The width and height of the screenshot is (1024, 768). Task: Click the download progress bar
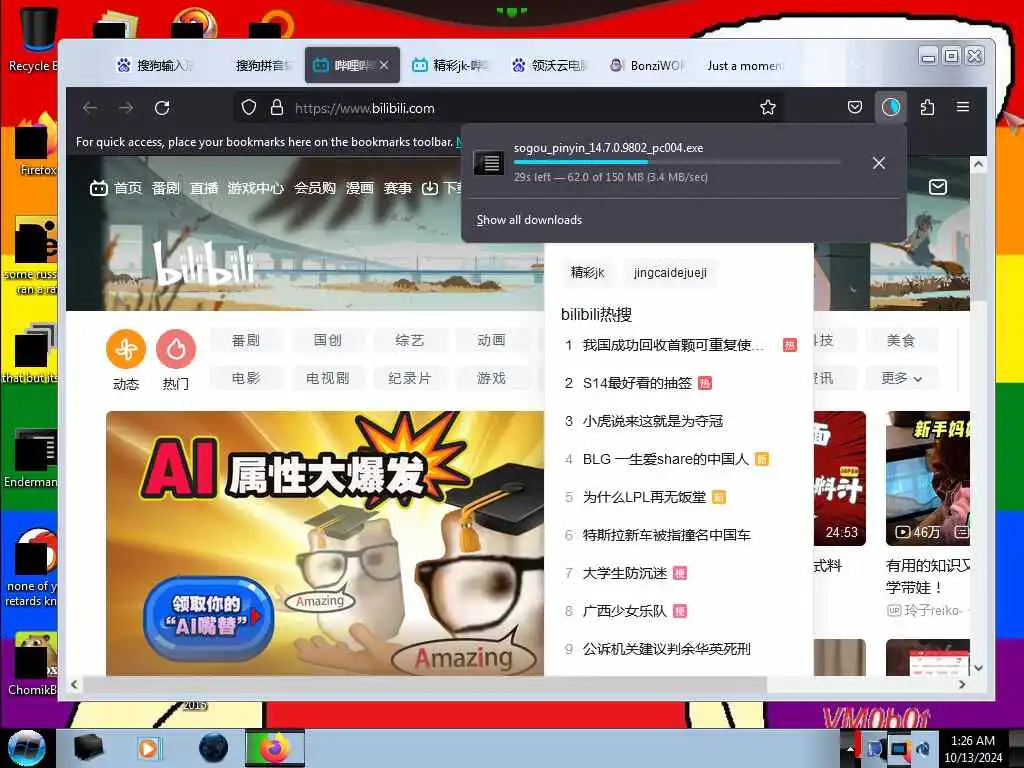(x=677, y=161)
